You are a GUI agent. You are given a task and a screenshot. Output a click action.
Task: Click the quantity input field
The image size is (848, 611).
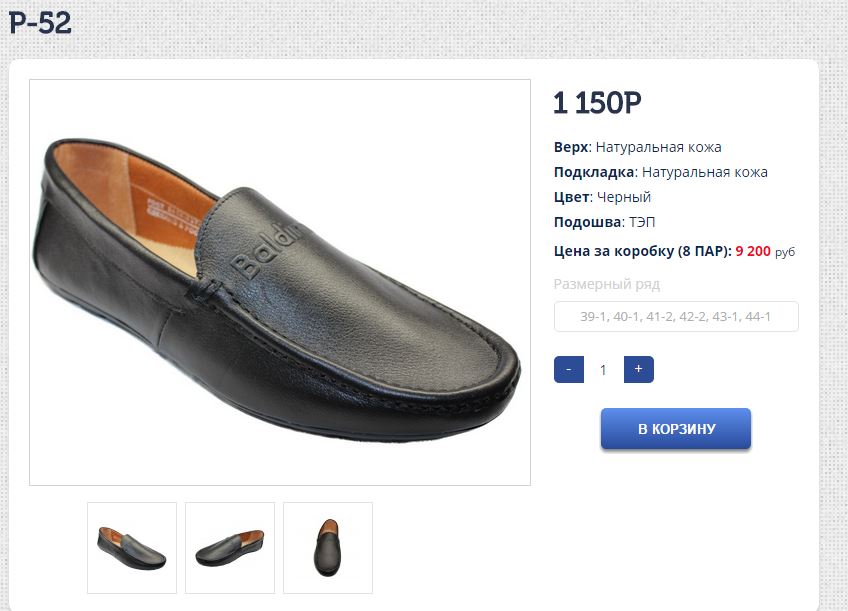[603, 370]
